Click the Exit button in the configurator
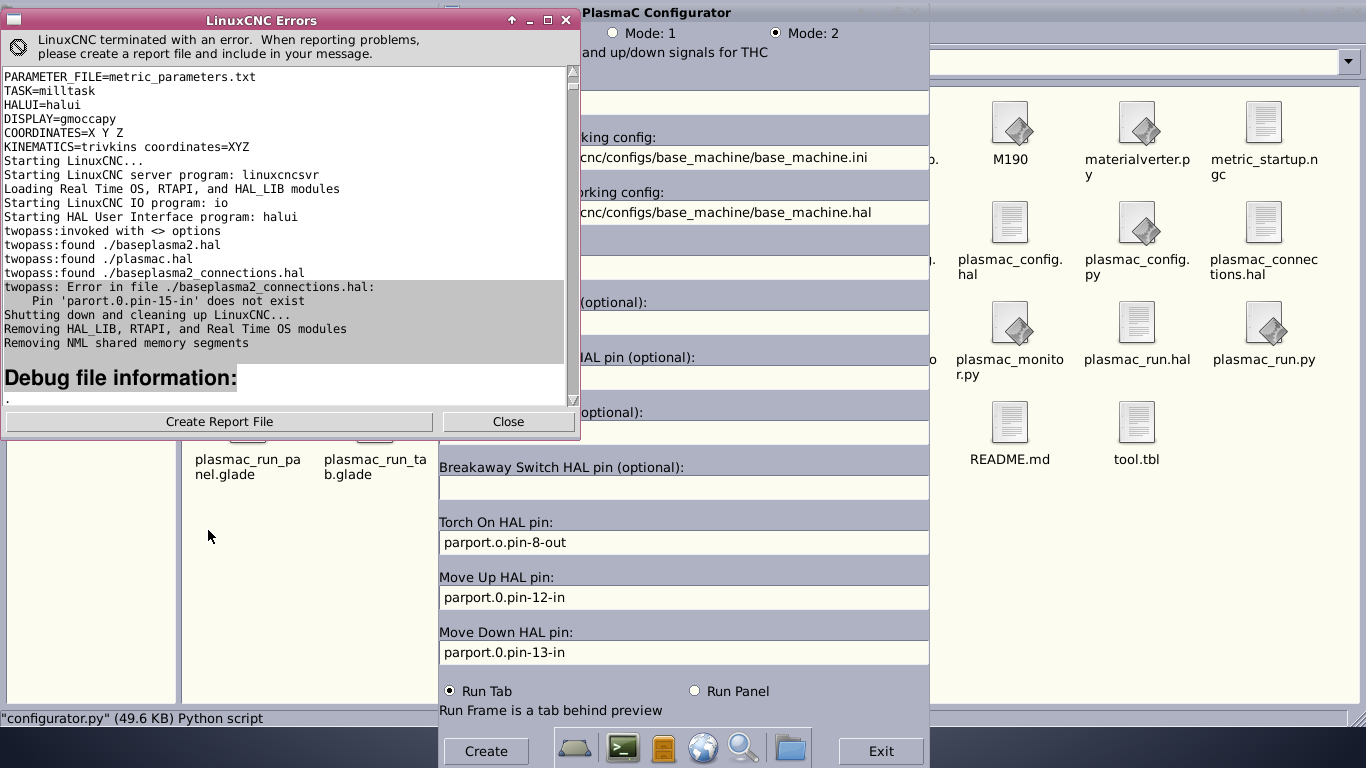 [881, 751]
